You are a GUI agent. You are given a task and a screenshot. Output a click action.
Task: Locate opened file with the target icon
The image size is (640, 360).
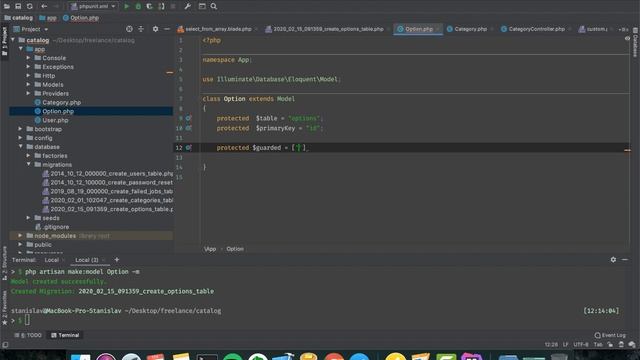[129, 29]
